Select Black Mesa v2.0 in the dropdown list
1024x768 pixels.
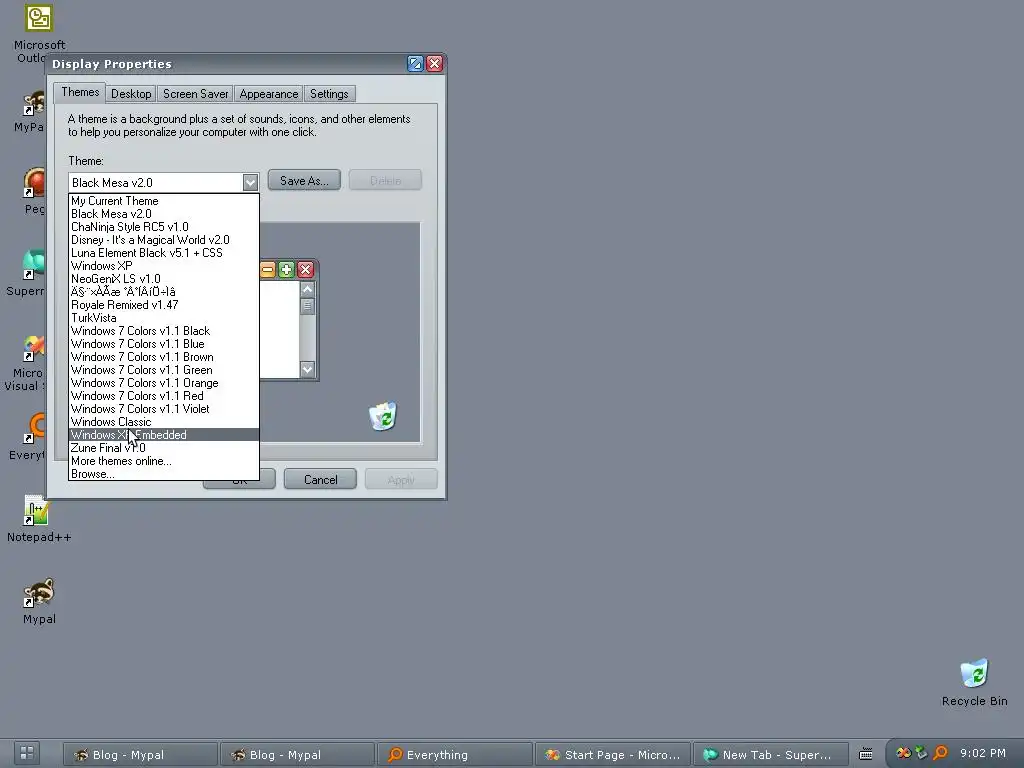click(164, 214)
